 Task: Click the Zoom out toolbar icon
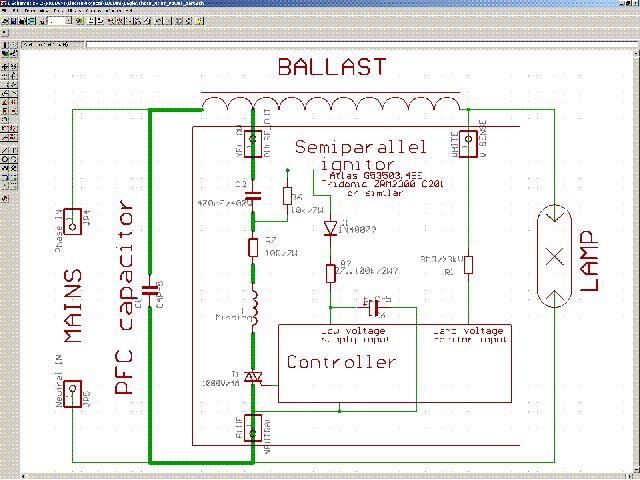point(129,20)
